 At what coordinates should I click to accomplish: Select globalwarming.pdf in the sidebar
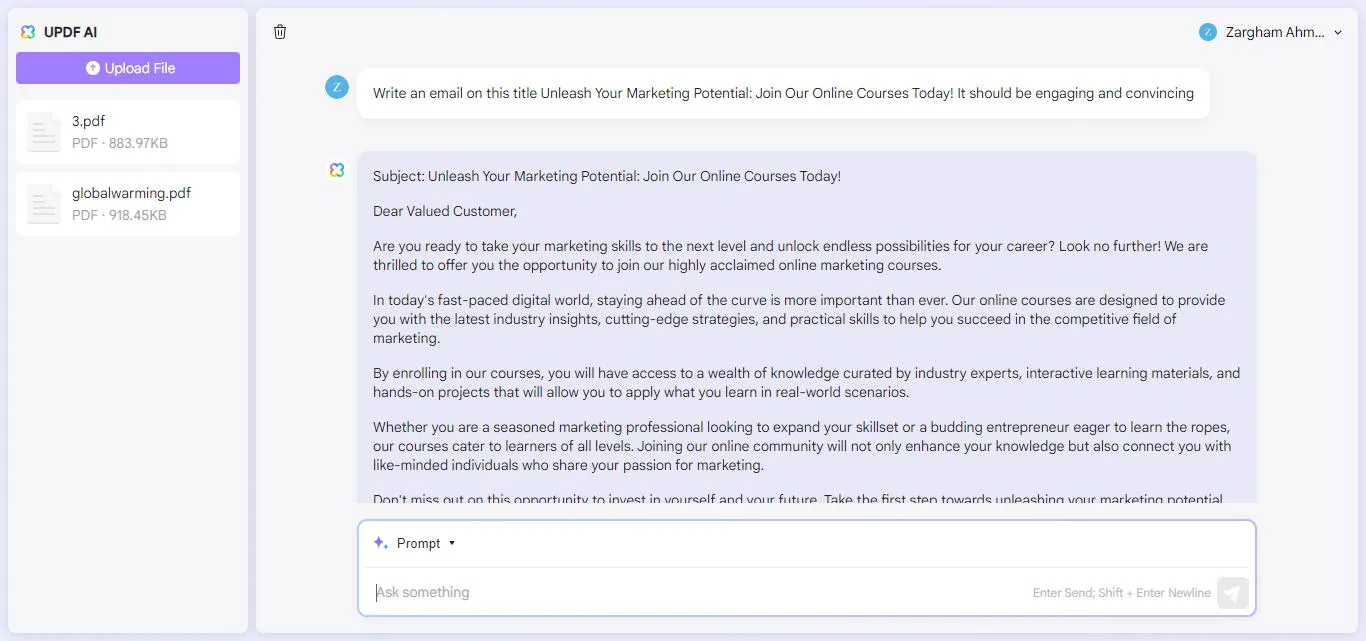(x=127, y=204)
